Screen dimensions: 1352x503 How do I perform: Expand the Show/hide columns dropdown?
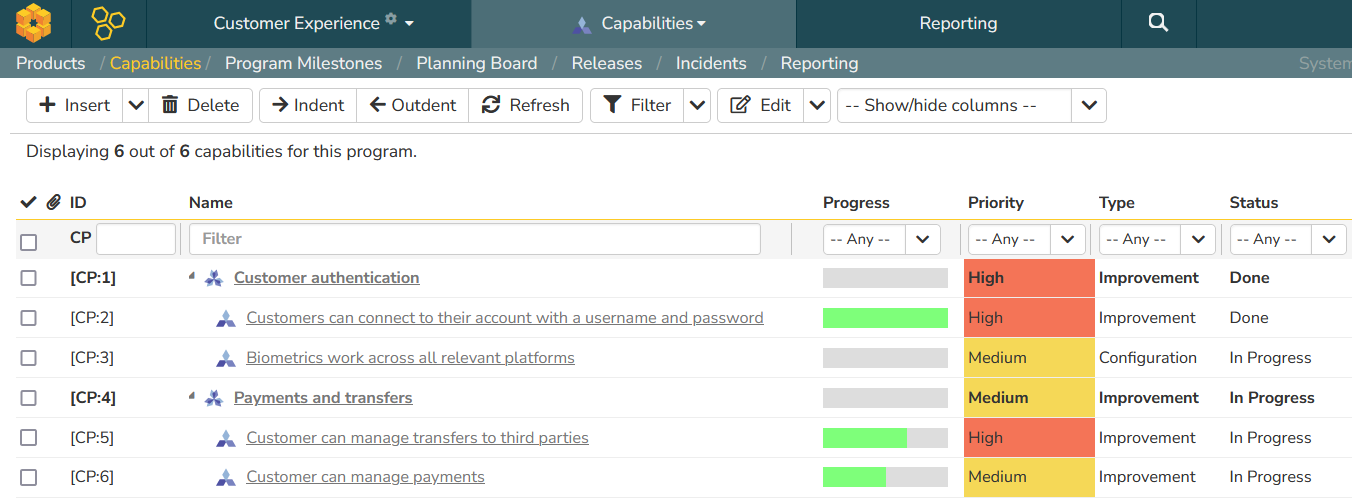click(x=1089, y=105)
